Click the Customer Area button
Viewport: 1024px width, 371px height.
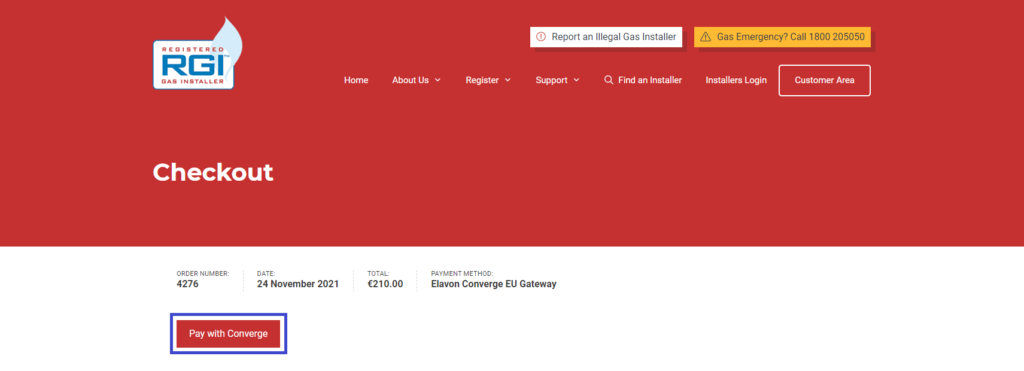coord(824,80)
